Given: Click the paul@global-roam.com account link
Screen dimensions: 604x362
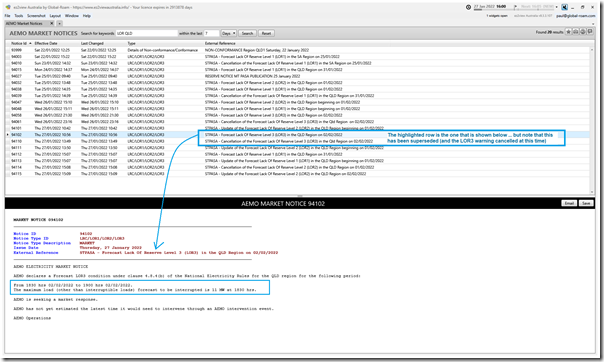Looking at the screenshot, I should pyautogui.click(x=575, y=16).
